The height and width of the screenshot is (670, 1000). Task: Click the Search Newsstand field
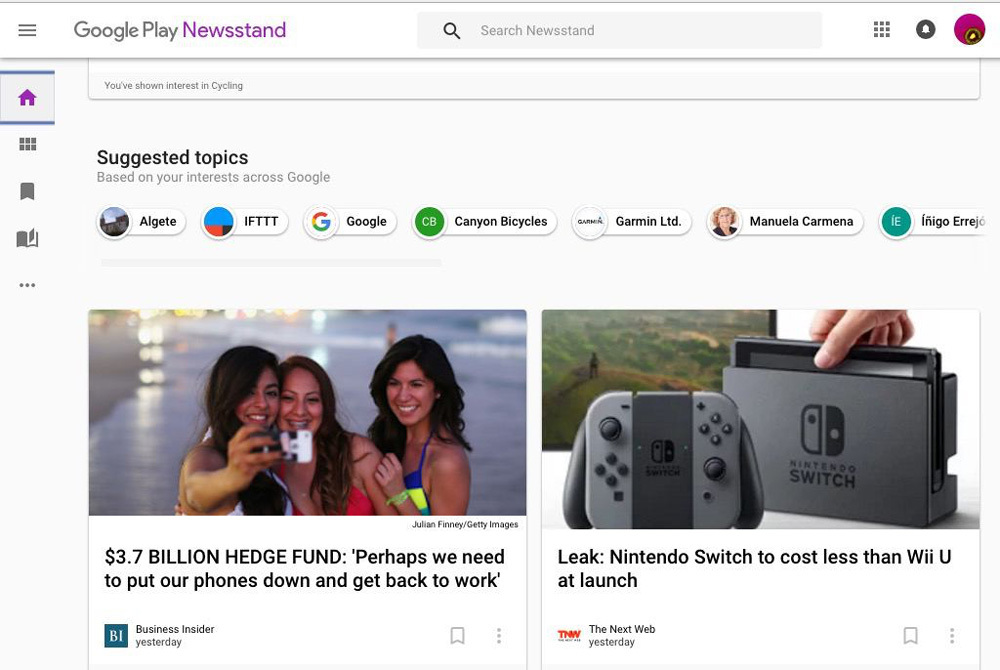tap(640, 31)
